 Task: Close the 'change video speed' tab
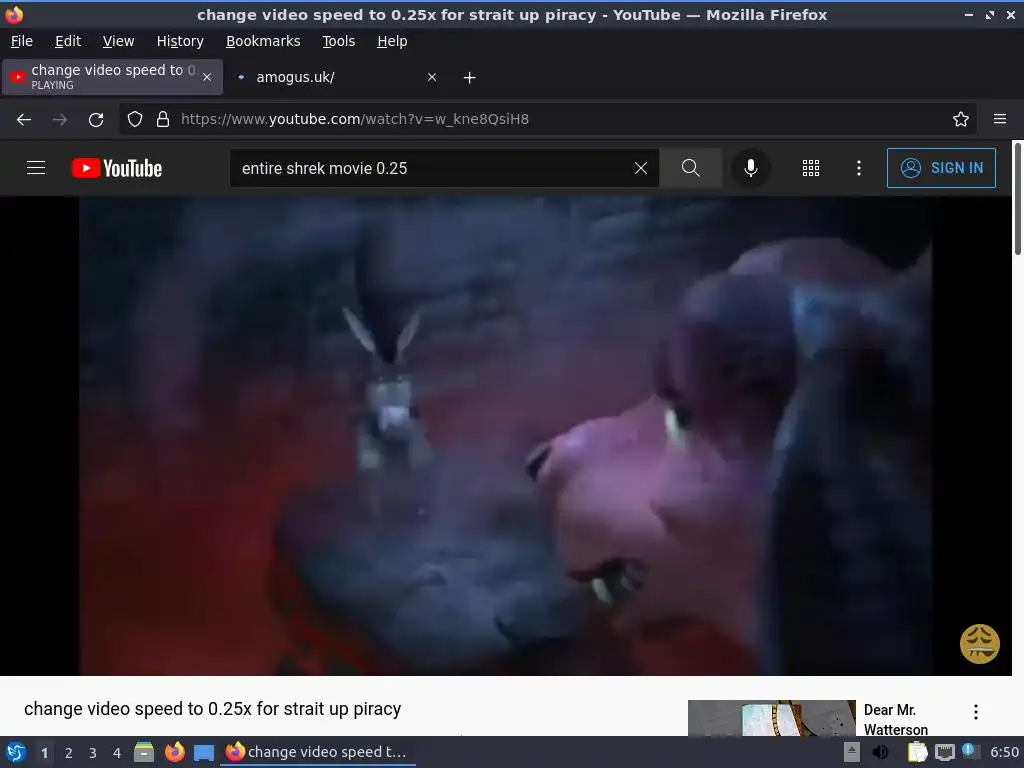[x=207, y=77]
